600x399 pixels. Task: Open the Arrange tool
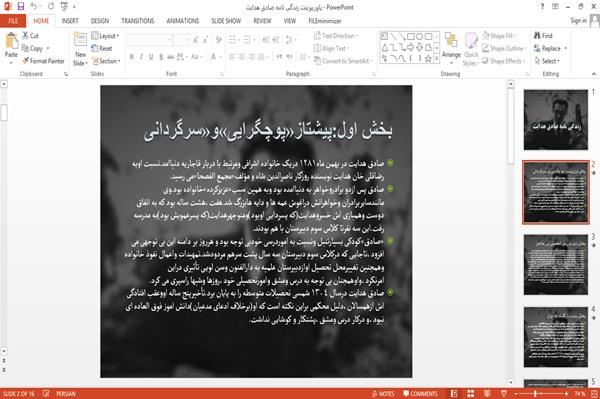(451, 49)
